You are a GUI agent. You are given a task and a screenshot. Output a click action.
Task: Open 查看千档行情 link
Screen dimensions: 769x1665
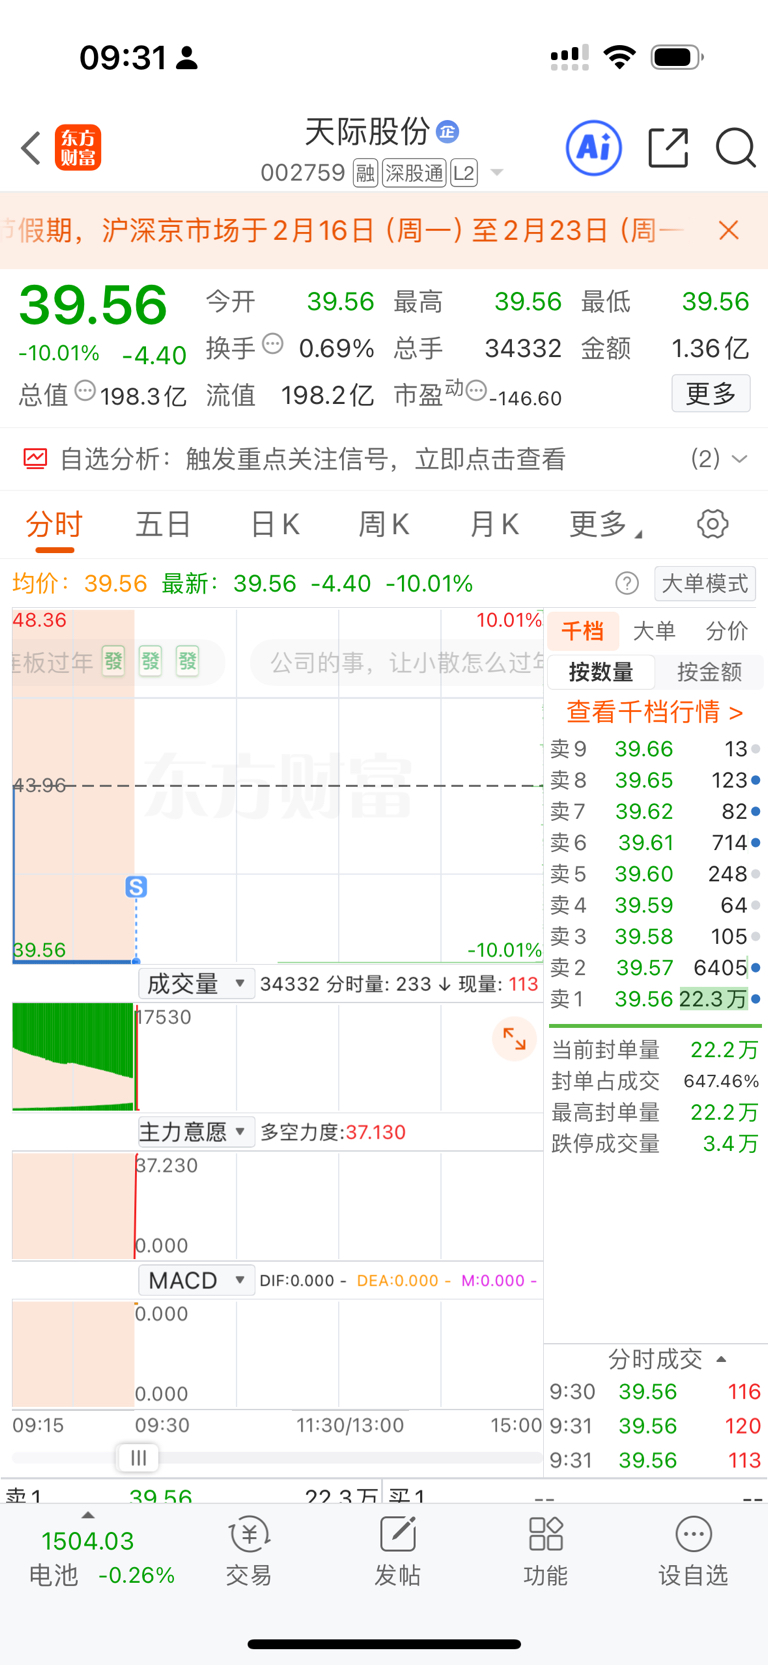point(655,712)
